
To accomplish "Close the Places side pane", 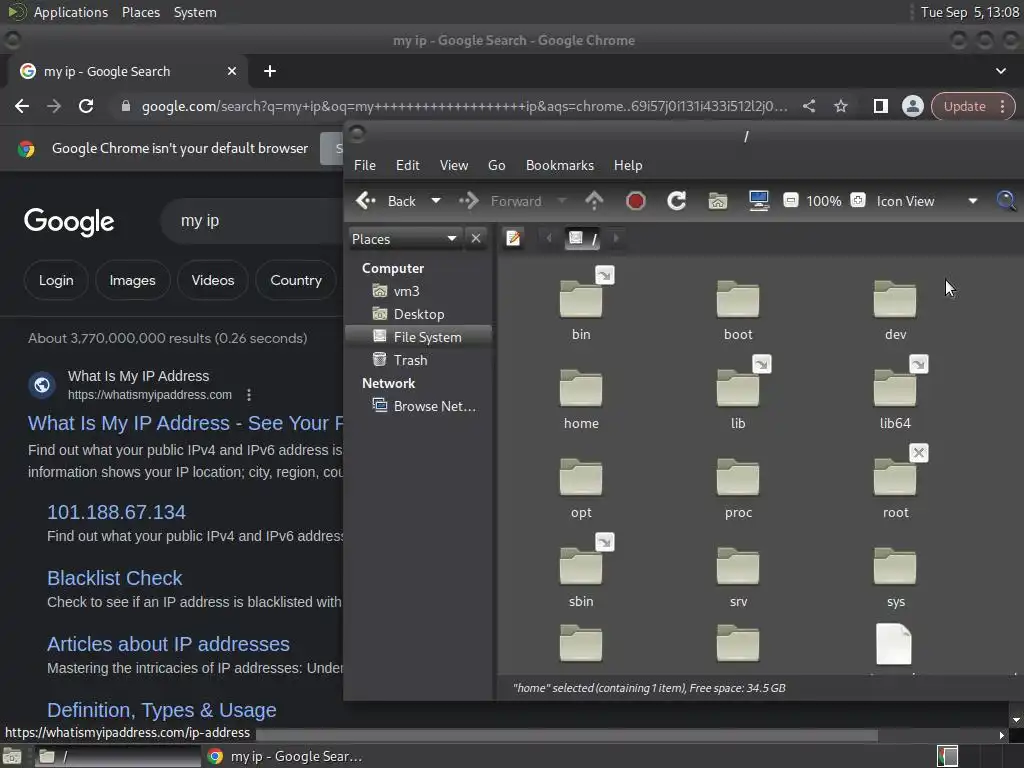I will pyautogui.click(x=476, y=238).
